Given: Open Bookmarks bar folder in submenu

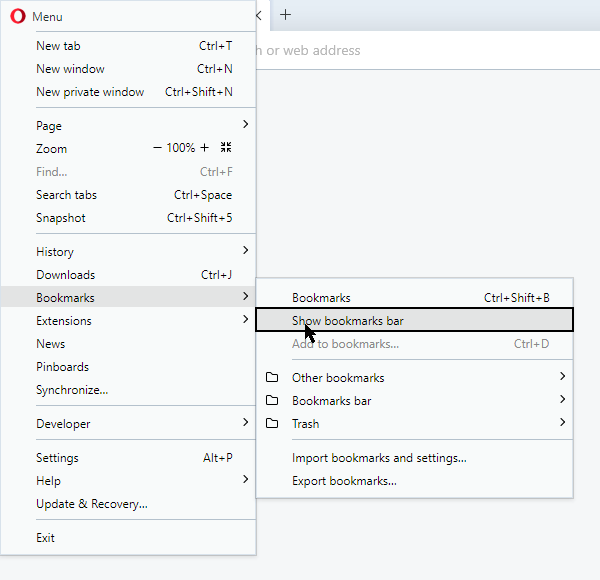Looking at the screenshot, I should click(x=414, y=401).
